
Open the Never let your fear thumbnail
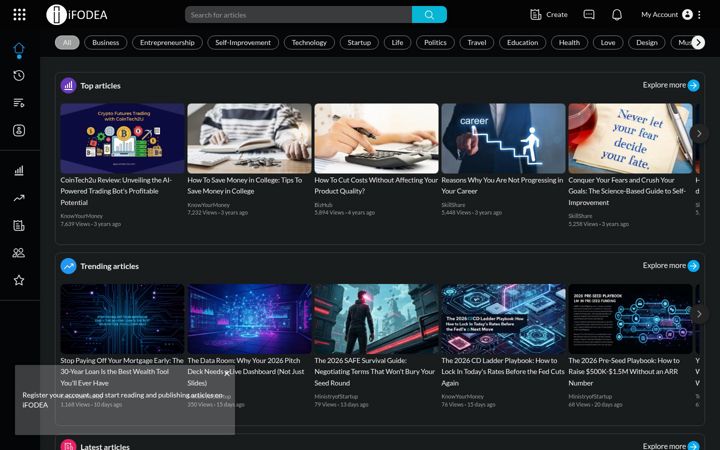click(630, 138)
